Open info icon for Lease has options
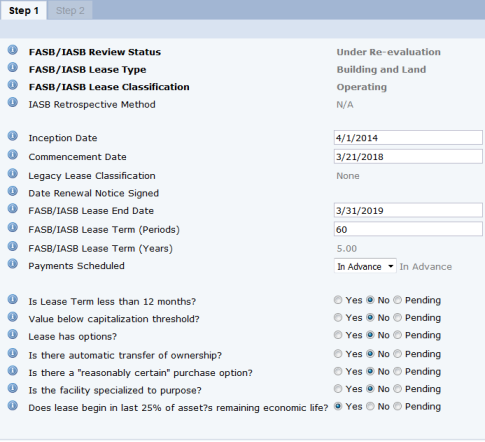485x442 pixels. click(13, 334)
